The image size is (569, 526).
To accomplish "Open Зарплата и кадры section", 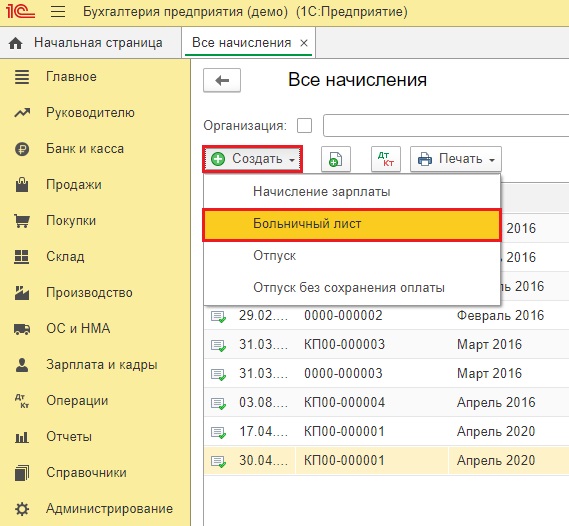I will tap(102, 365).
